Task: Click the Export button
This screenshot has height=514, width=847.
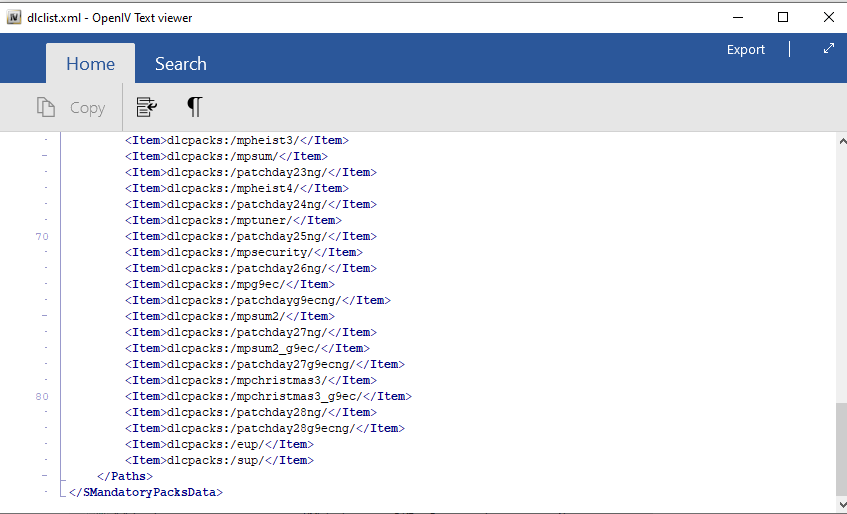Action: pyautogui.click(x=745, y=50)
